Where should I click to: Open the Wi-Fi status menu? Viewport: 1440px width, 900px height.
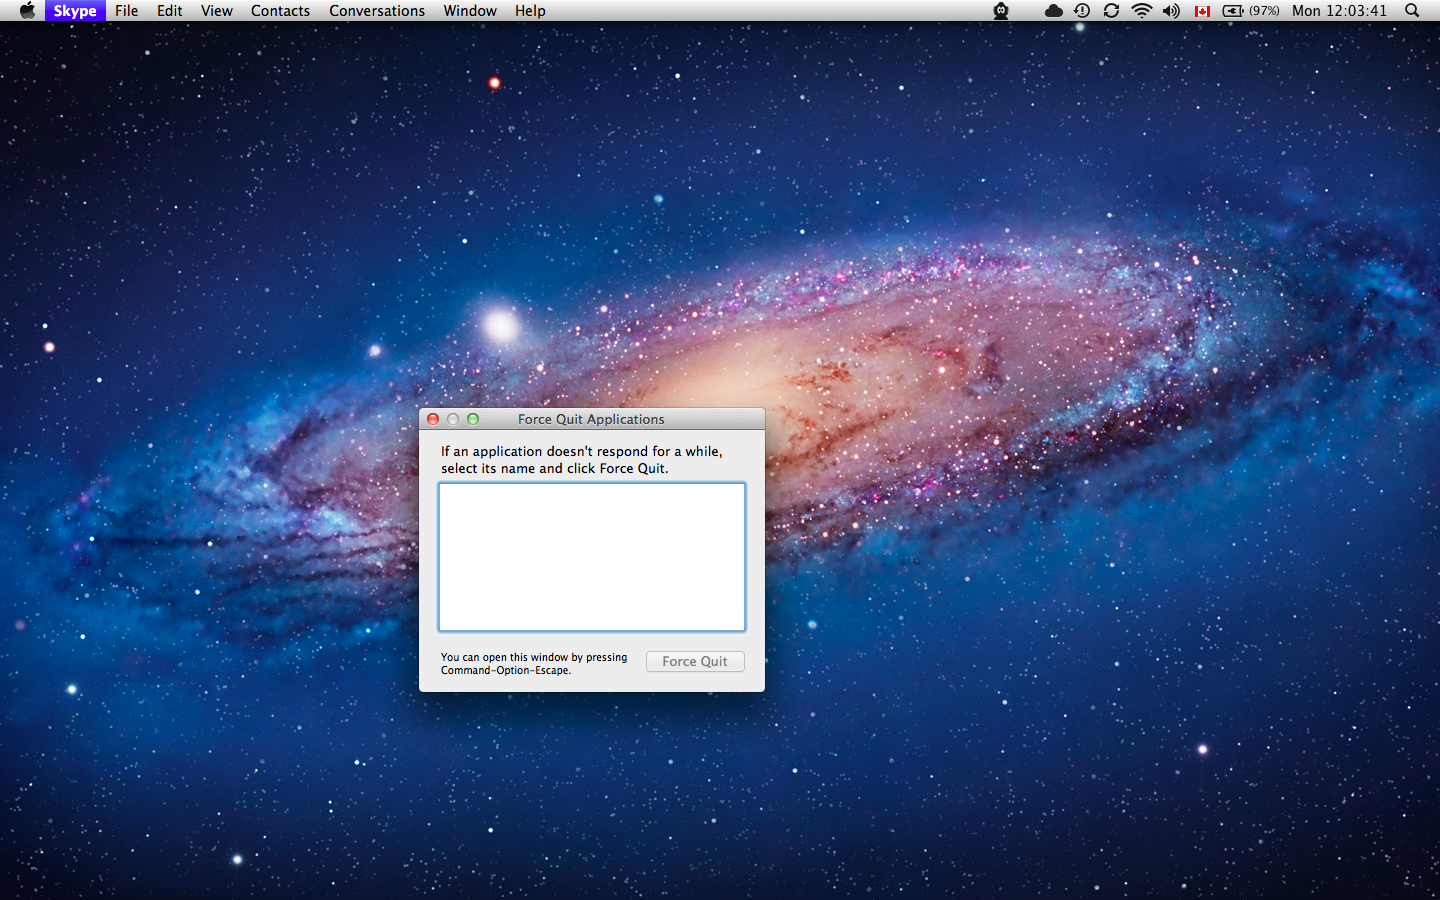(x=1141, y=11)
